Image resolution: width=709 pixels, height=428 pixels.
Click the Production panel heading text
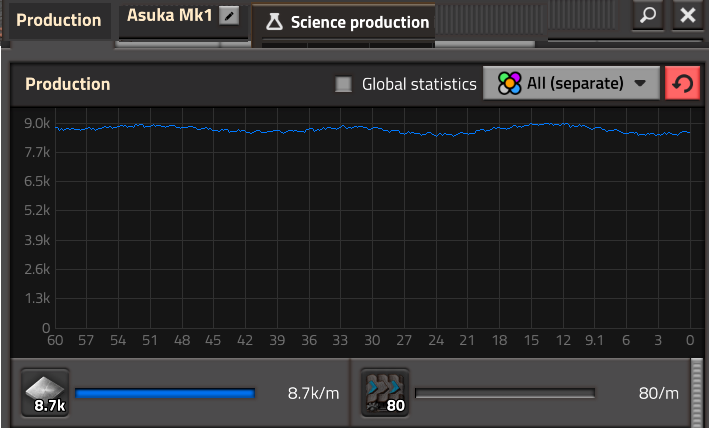point(67,85)
